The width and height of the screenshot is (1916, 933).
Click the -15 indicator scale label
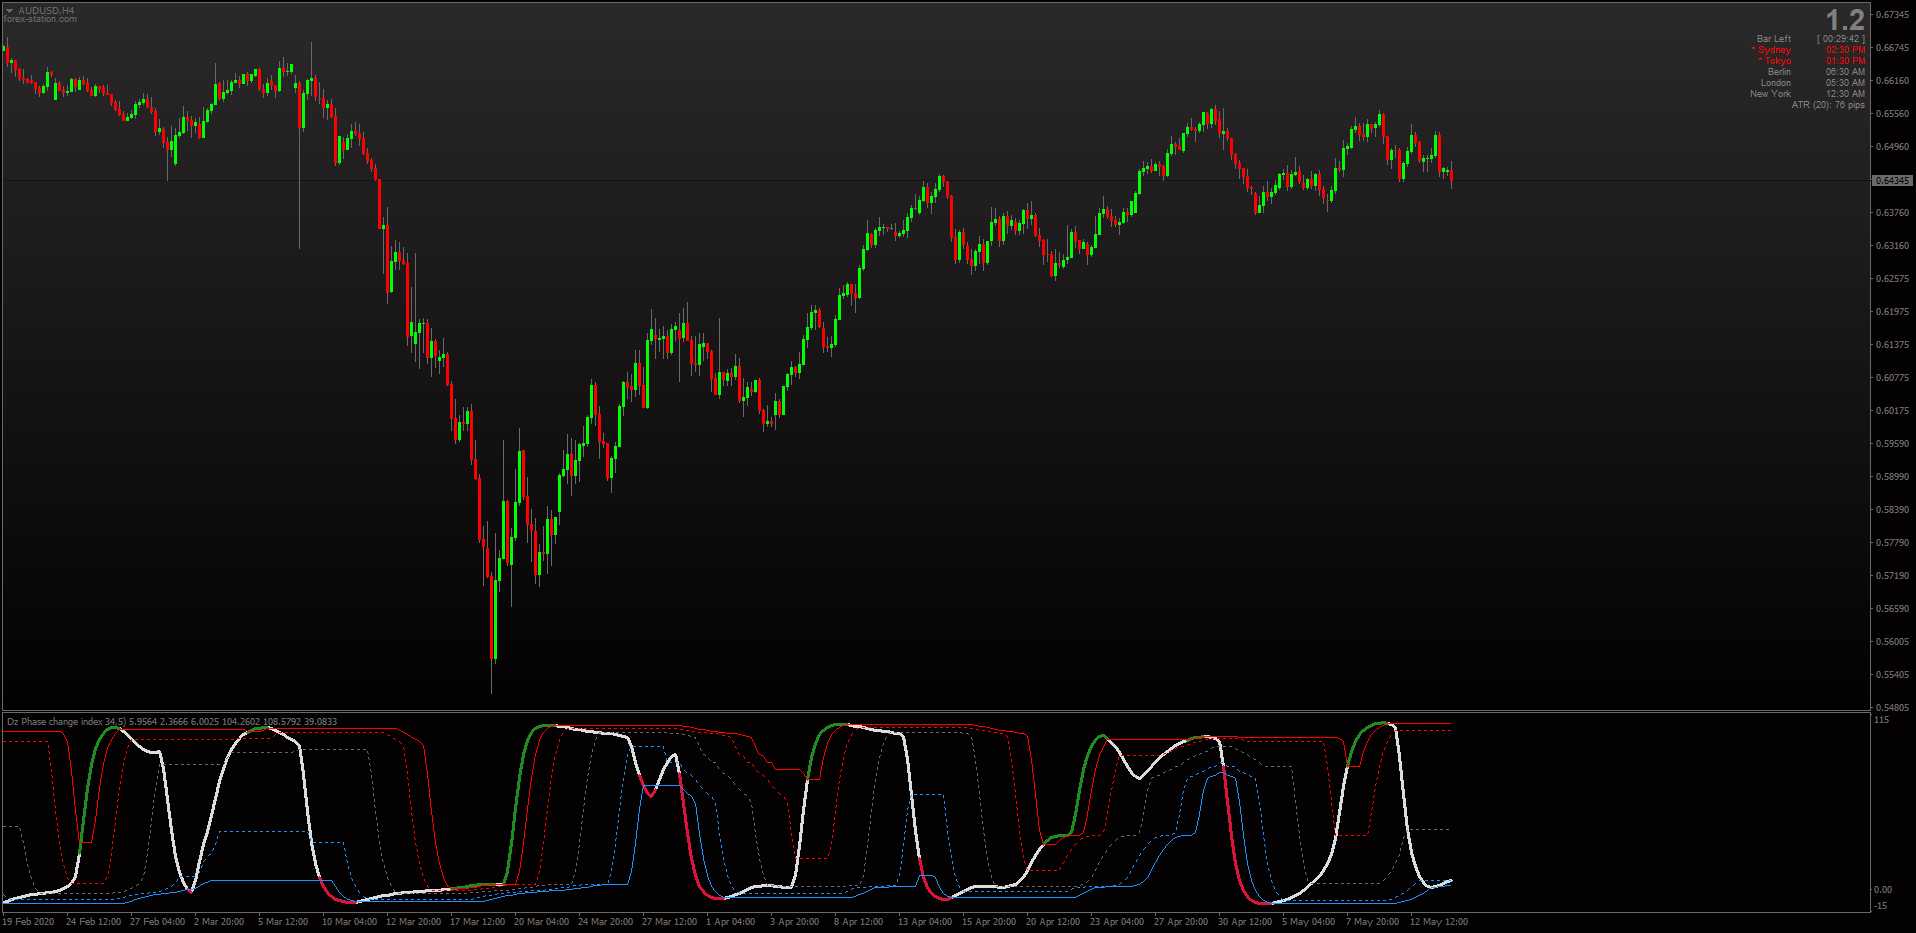[1882, 906]
